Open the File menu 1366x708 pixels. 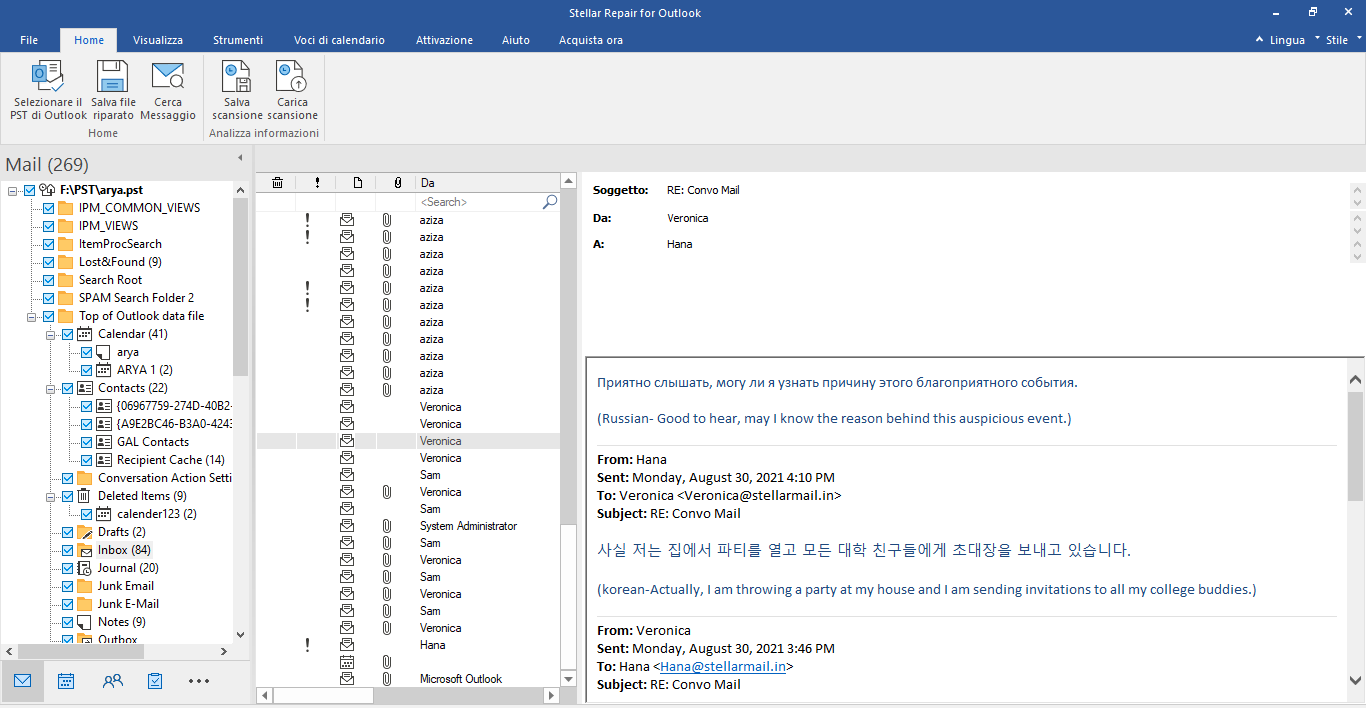point(29,40)
